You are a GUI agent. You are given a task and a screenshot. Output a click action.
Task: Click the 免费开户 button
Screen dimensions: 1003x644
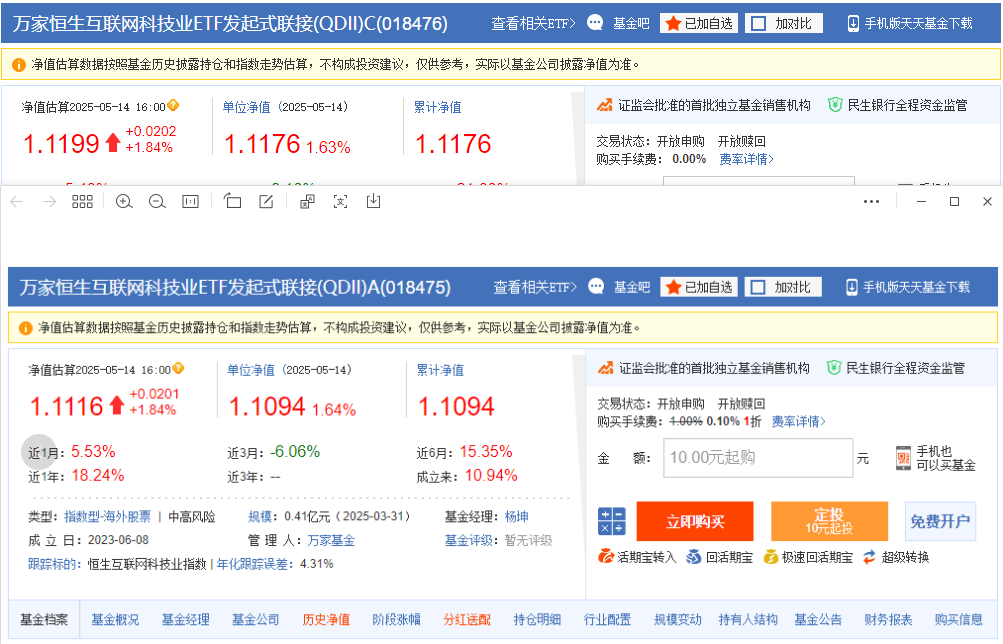940,521
